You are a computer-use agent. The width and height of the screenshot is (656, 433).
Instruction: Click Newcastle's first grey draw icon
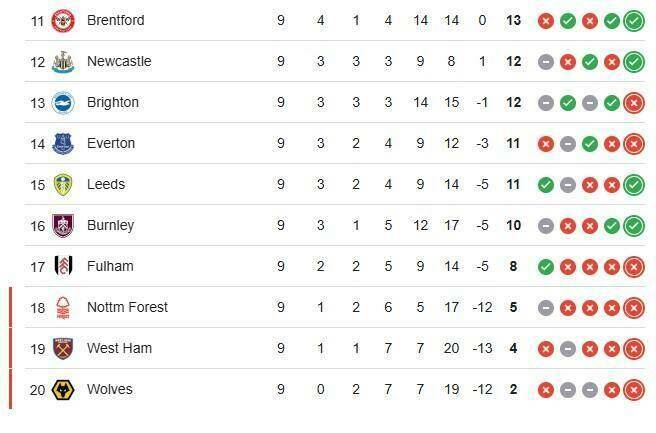point(546,61)
